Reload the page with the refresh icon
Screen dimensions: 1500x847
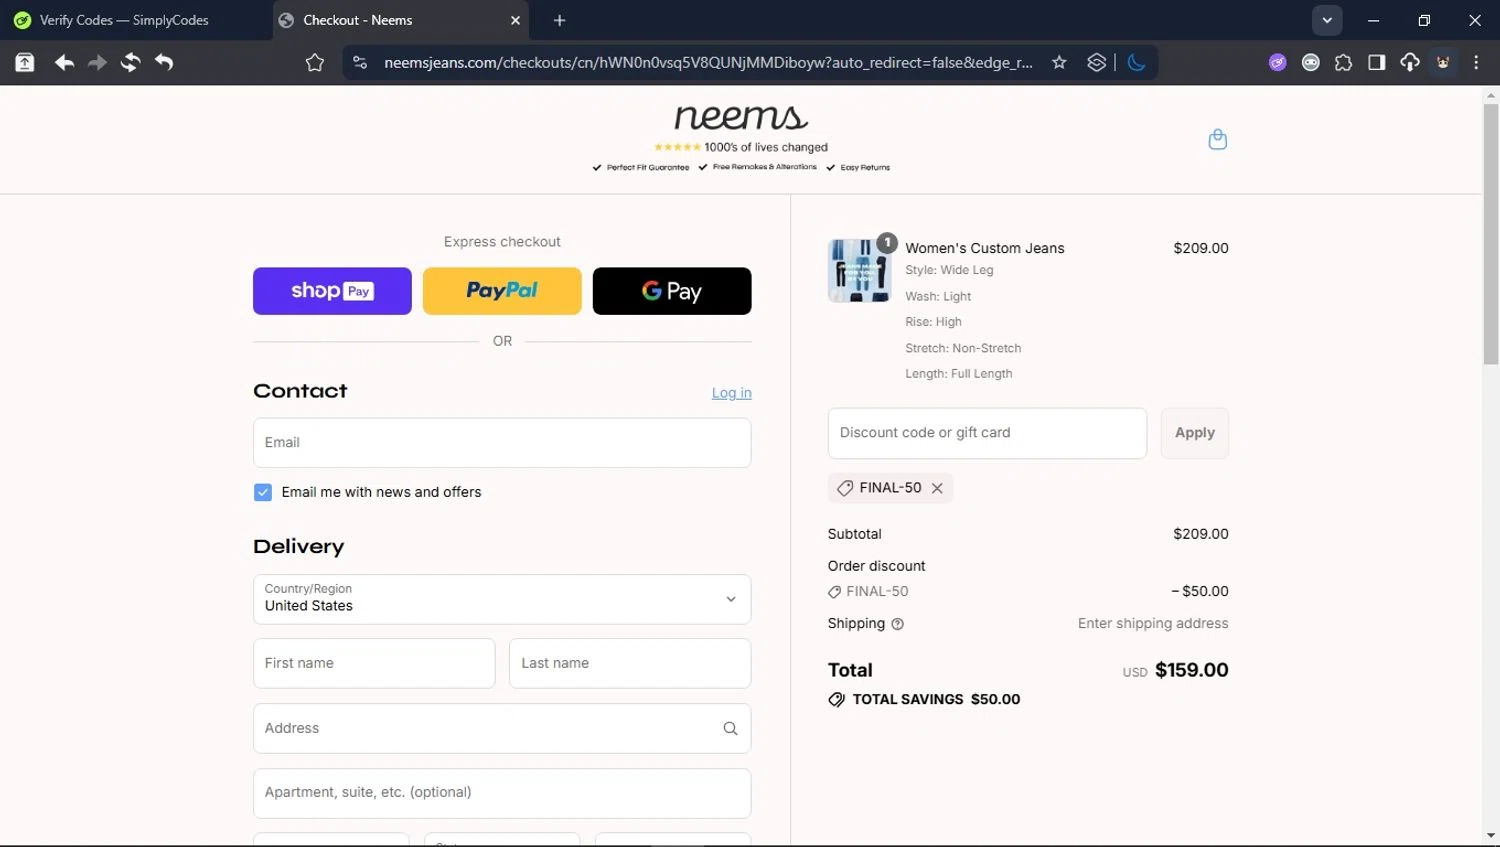[130, 62]
